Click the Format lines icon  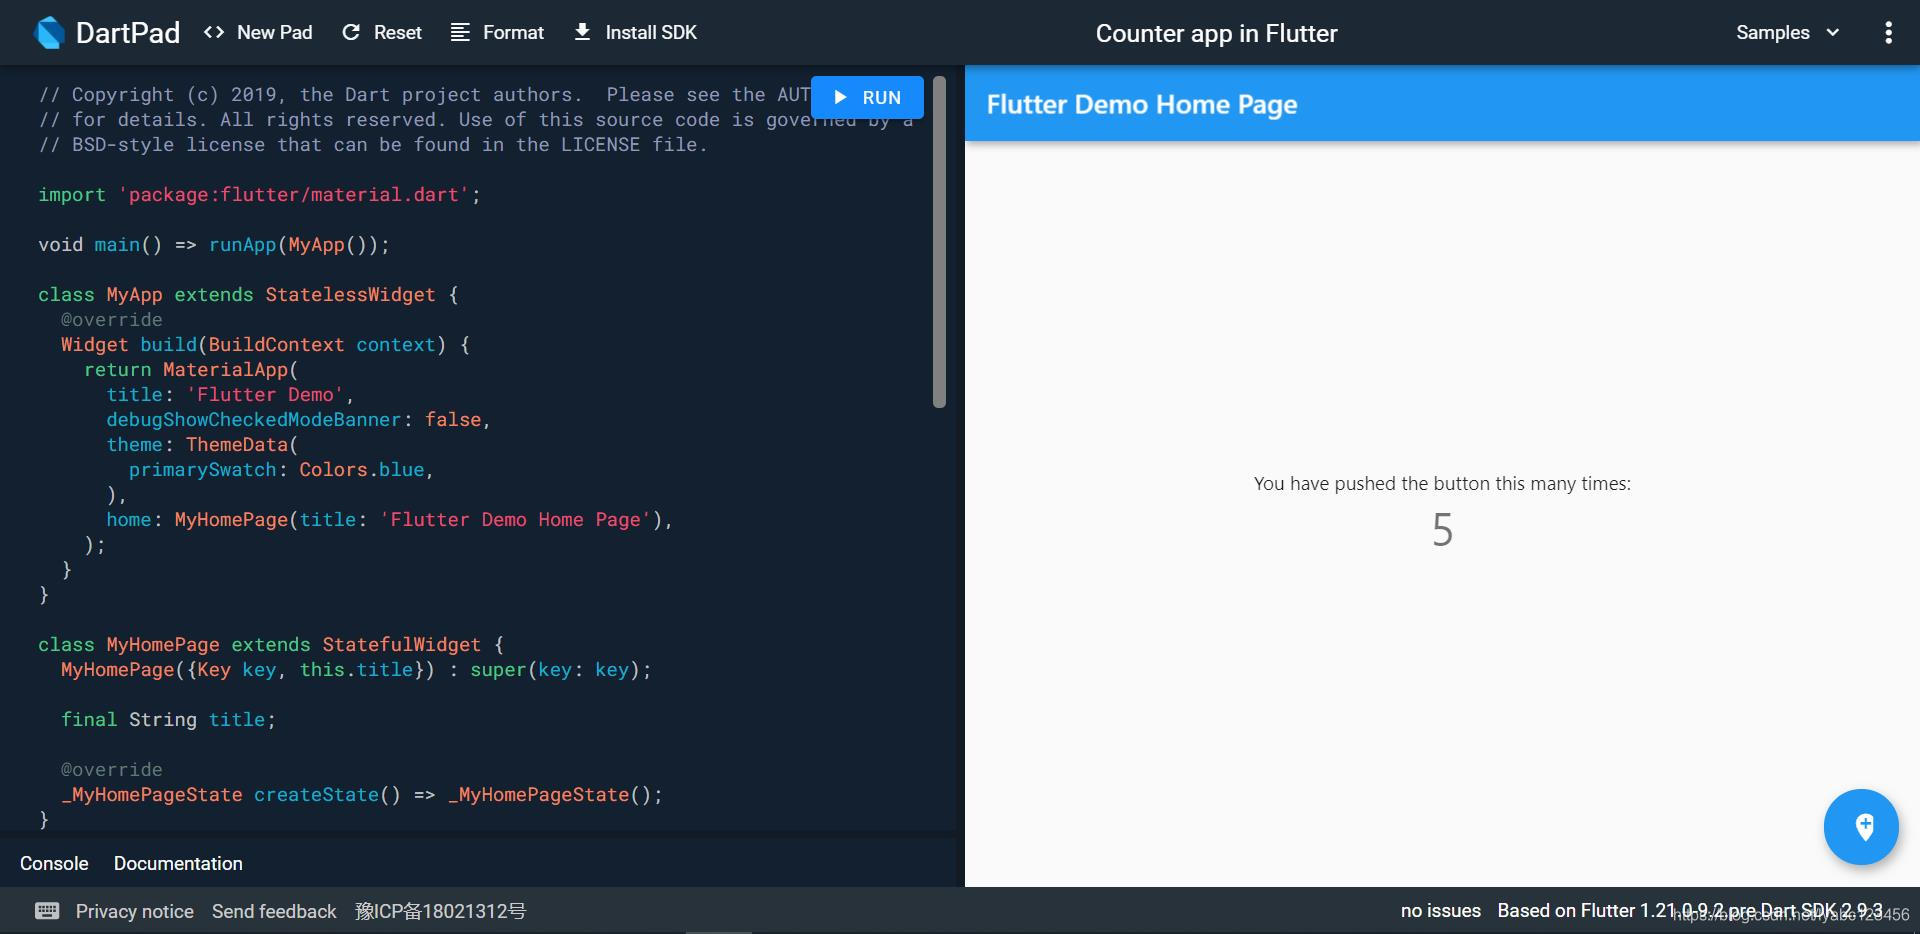point(460,33)
